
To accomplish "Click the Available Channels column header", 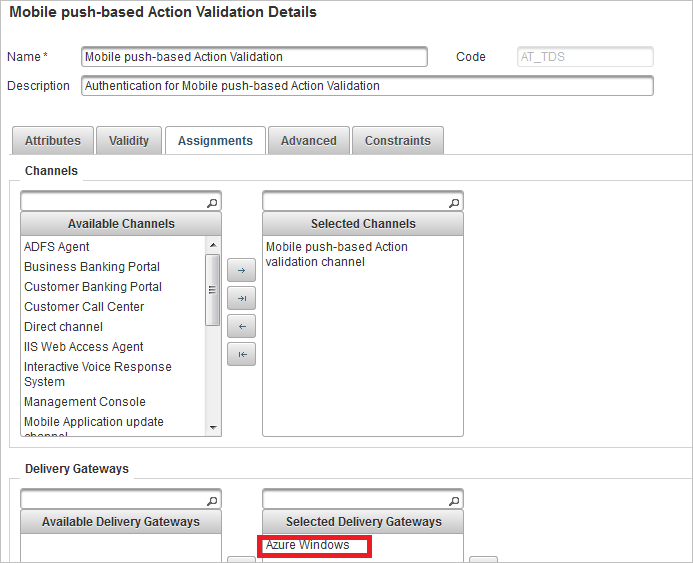I will click(x=121, y=224).
